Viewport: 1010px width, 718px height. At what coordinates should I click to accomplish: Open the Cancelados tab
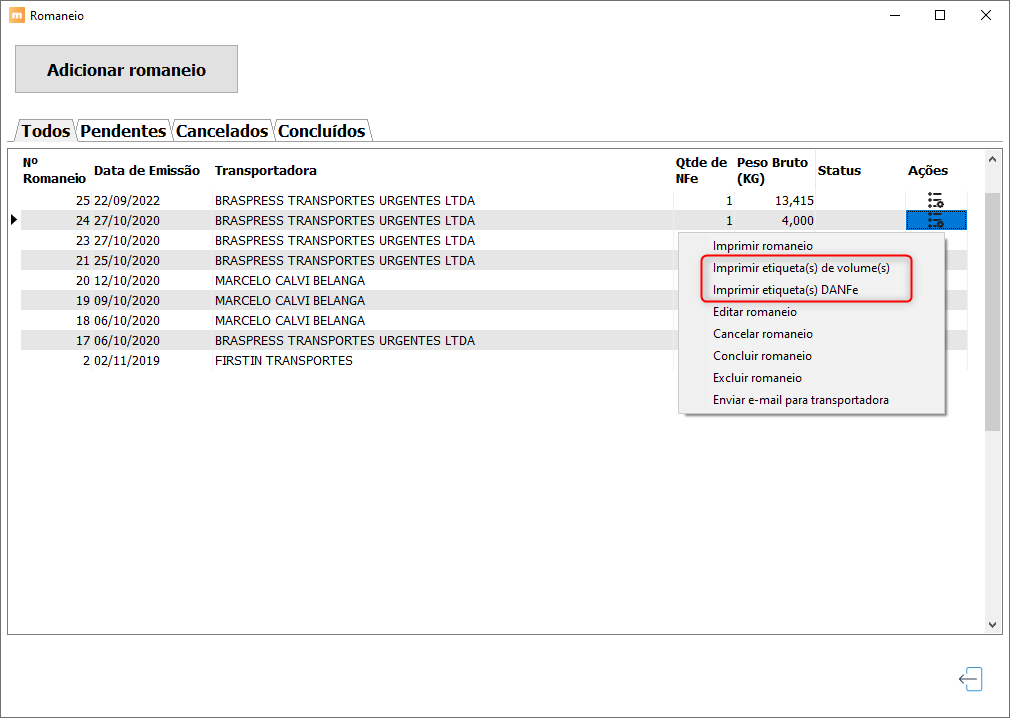coord(222,131)
